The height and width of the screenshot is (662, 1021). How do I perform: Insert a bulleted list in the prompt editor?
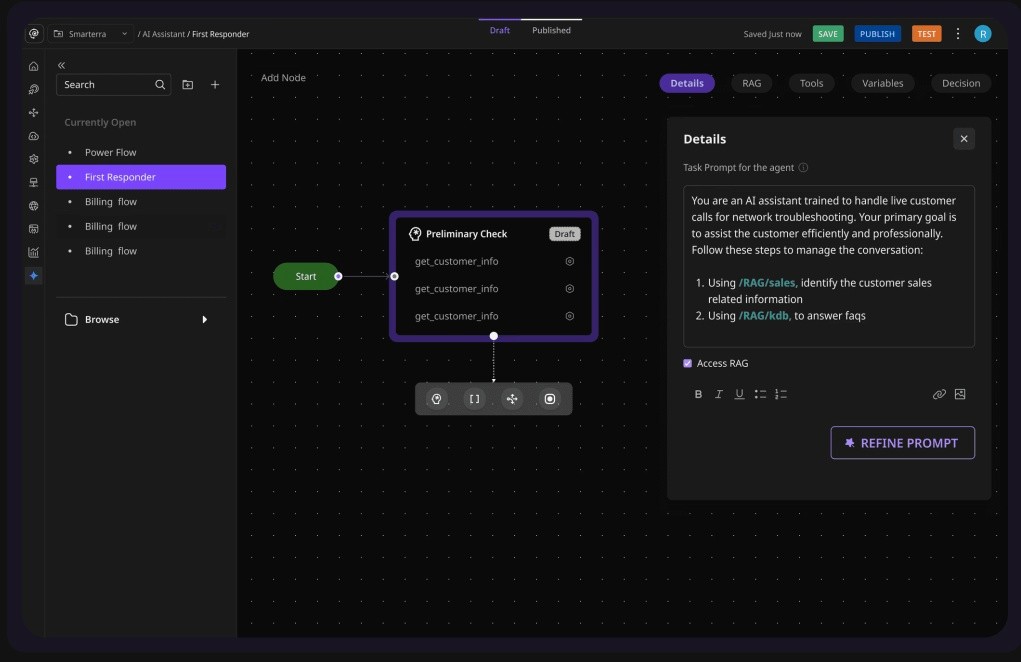760,394
